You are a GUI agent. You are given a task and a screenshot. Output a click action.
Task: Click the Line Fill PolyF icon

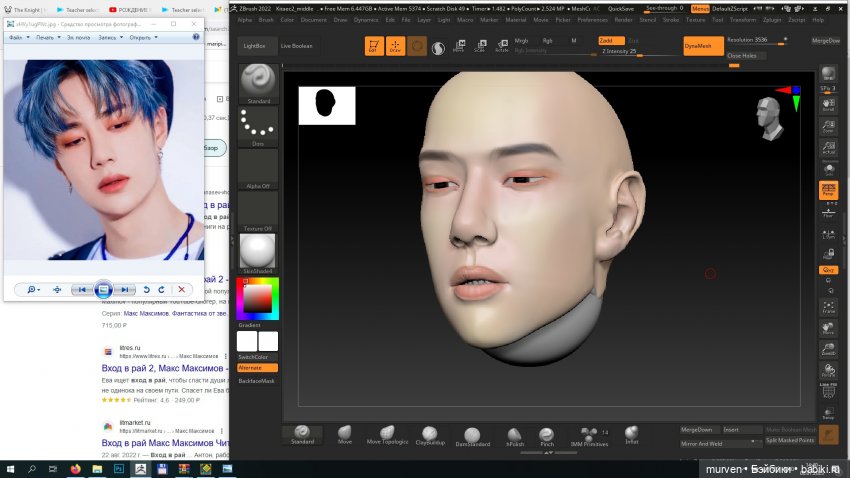pyautogui.click(x=828, y=391)
